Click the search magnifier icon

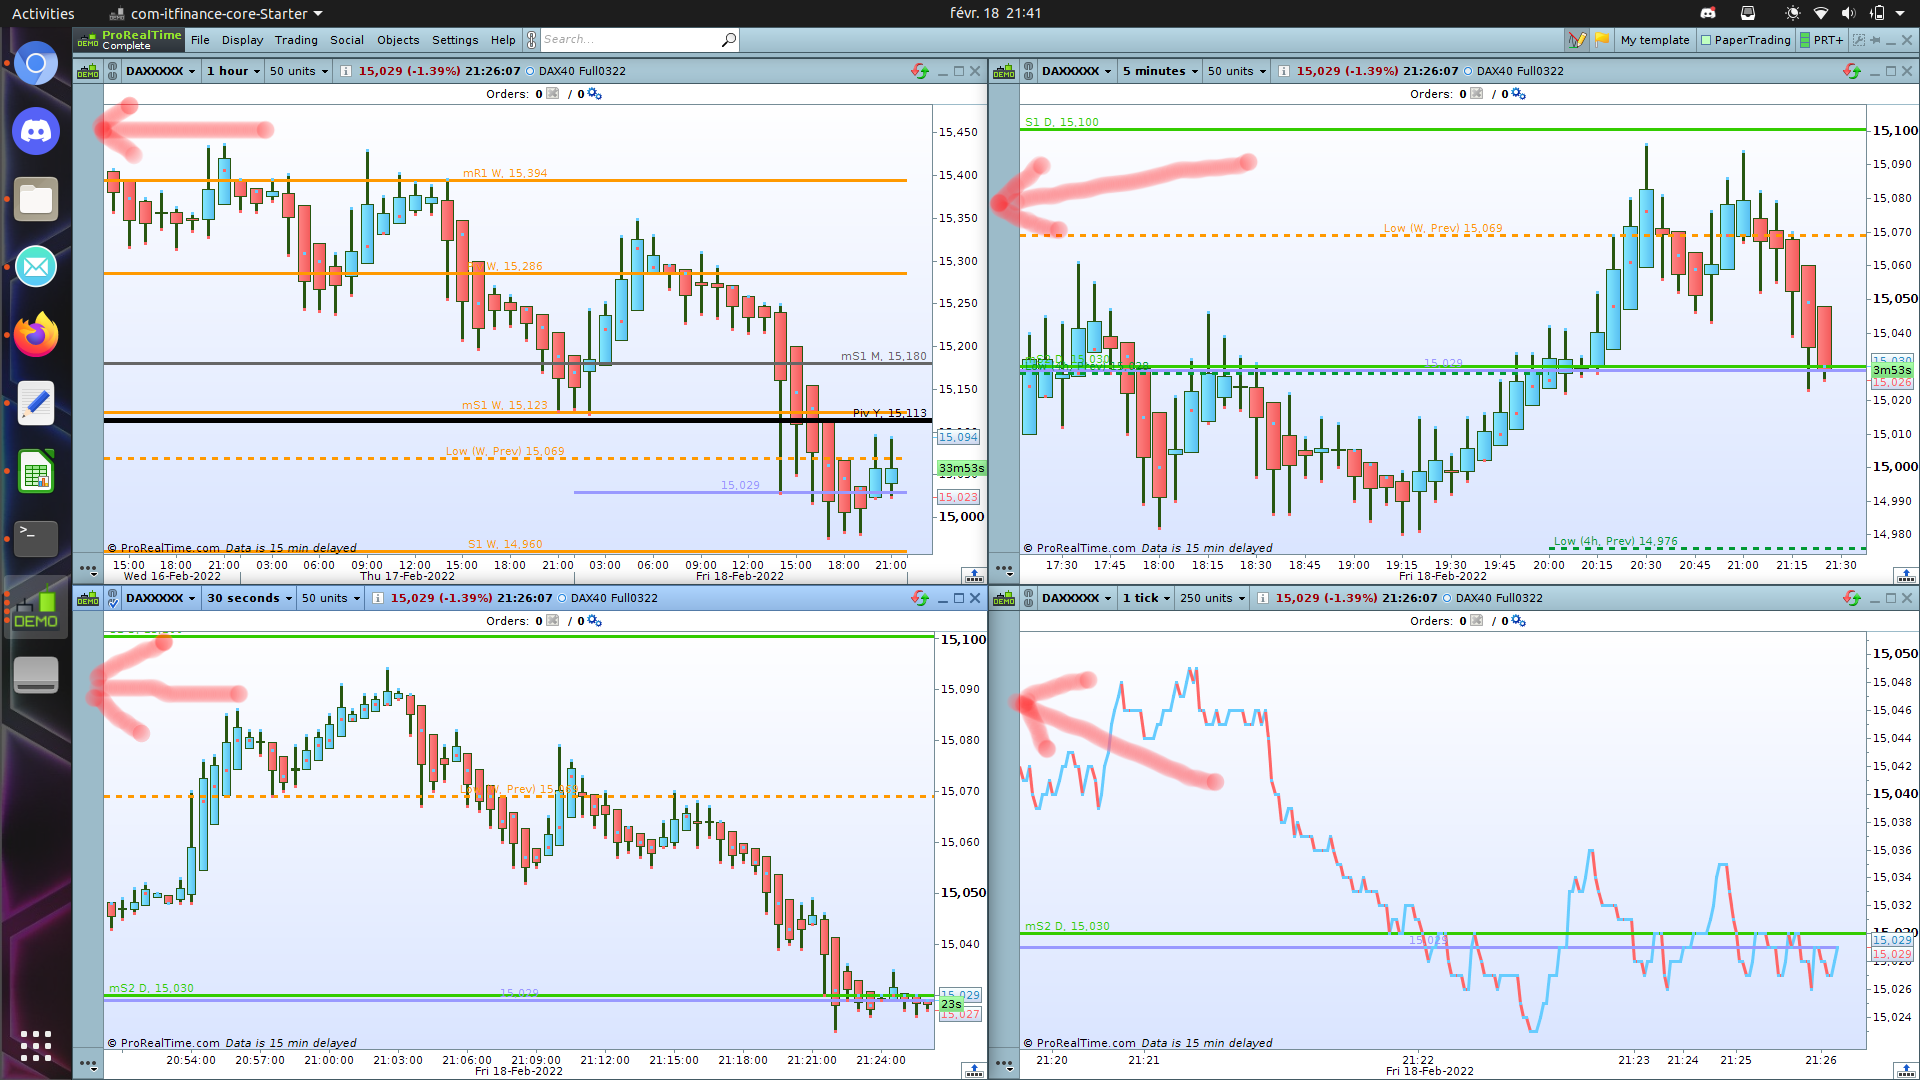(x=728, y=40)
